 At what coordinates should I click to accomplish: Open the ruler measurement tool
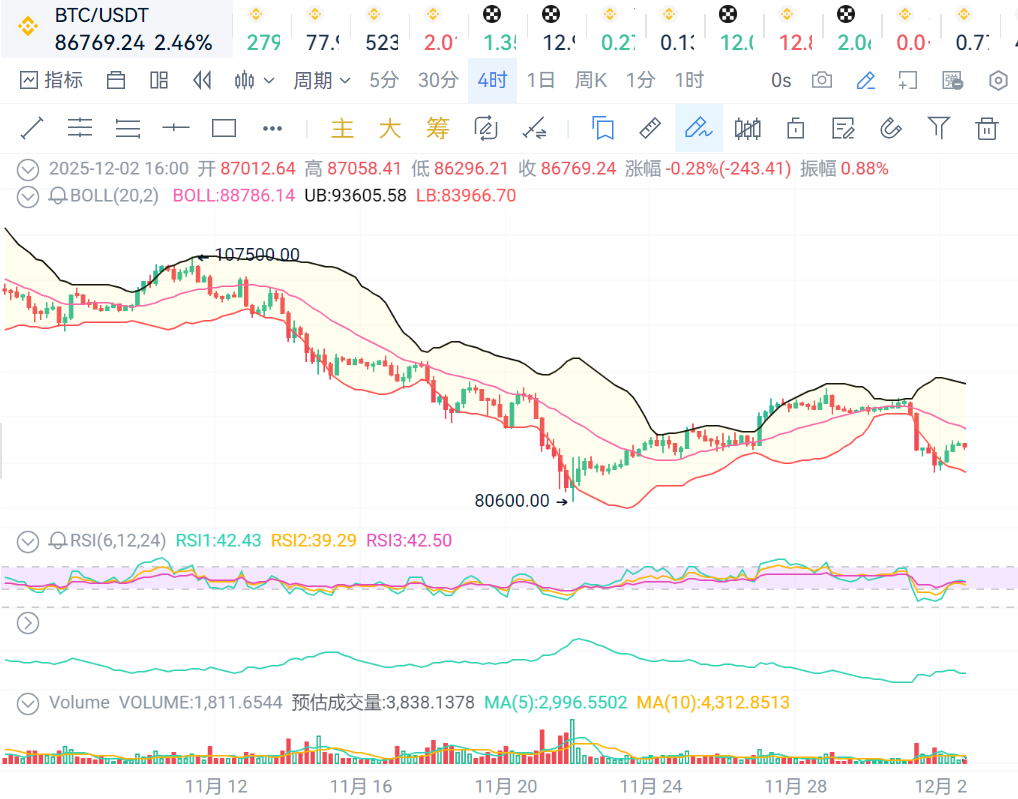(650, 128)
